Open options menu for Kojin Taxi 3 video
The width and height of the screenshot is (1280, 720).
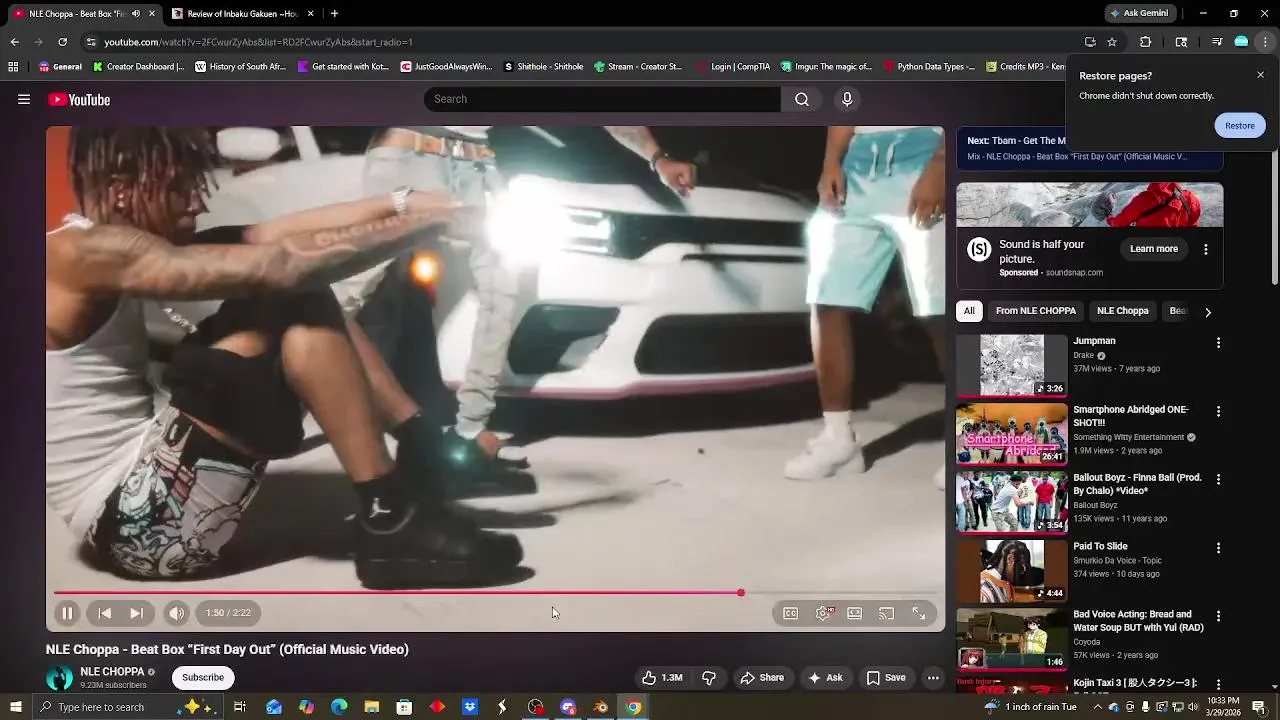pos(1218,684)
